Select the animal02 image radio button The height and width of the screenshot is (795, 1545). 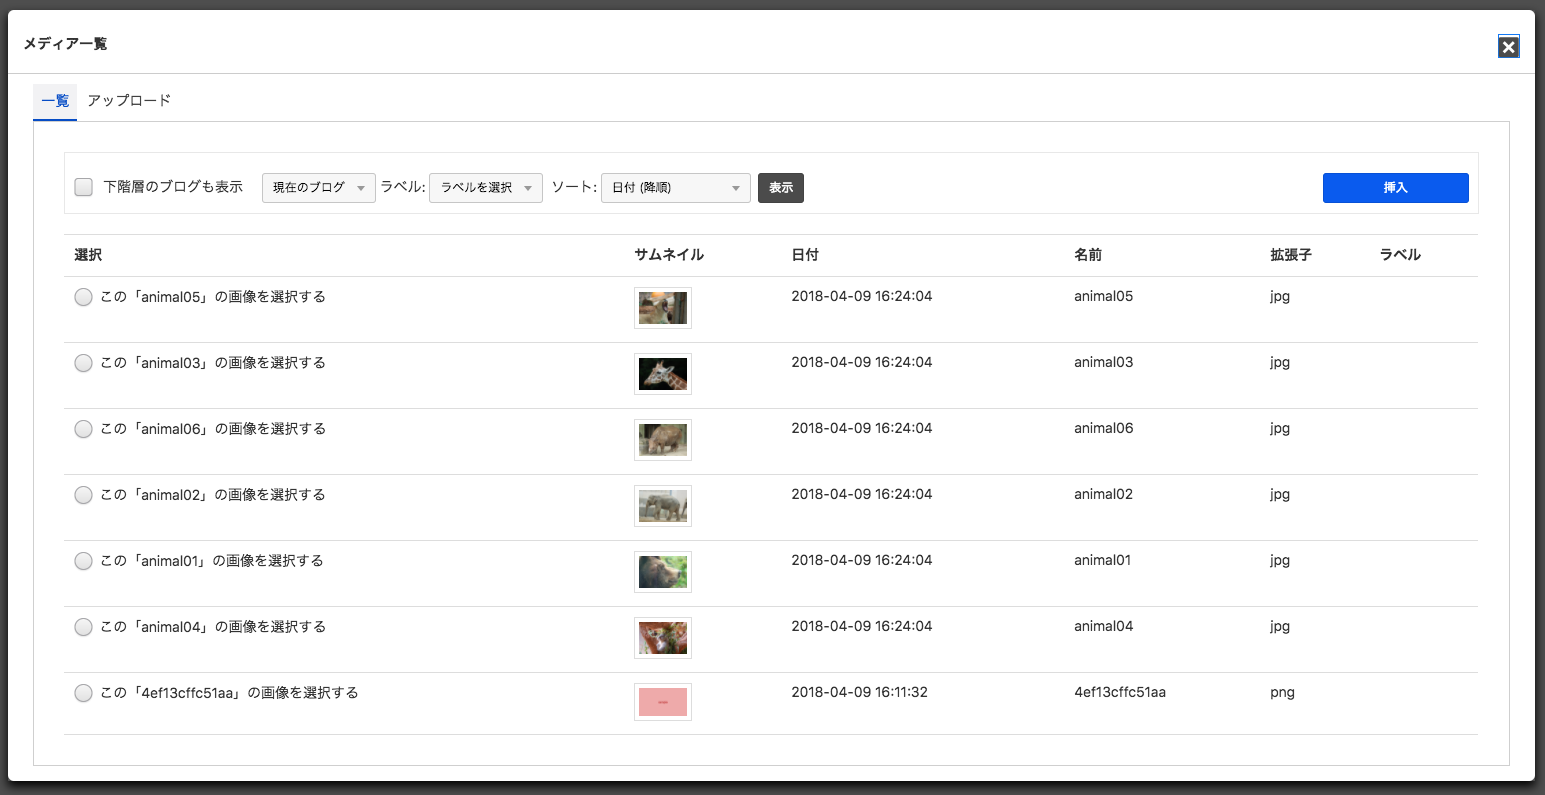(x=84, y=495)
